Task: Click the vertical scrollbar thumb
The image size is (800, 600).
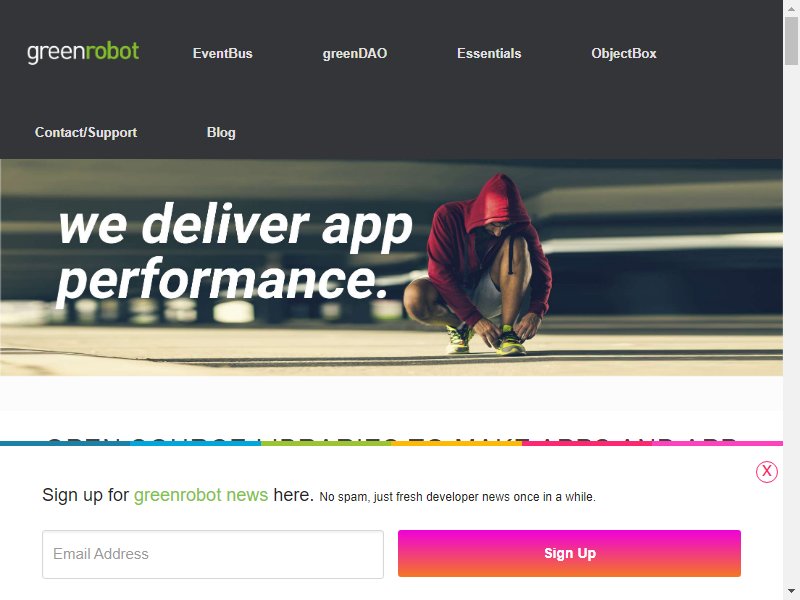Action: [791, 40]
